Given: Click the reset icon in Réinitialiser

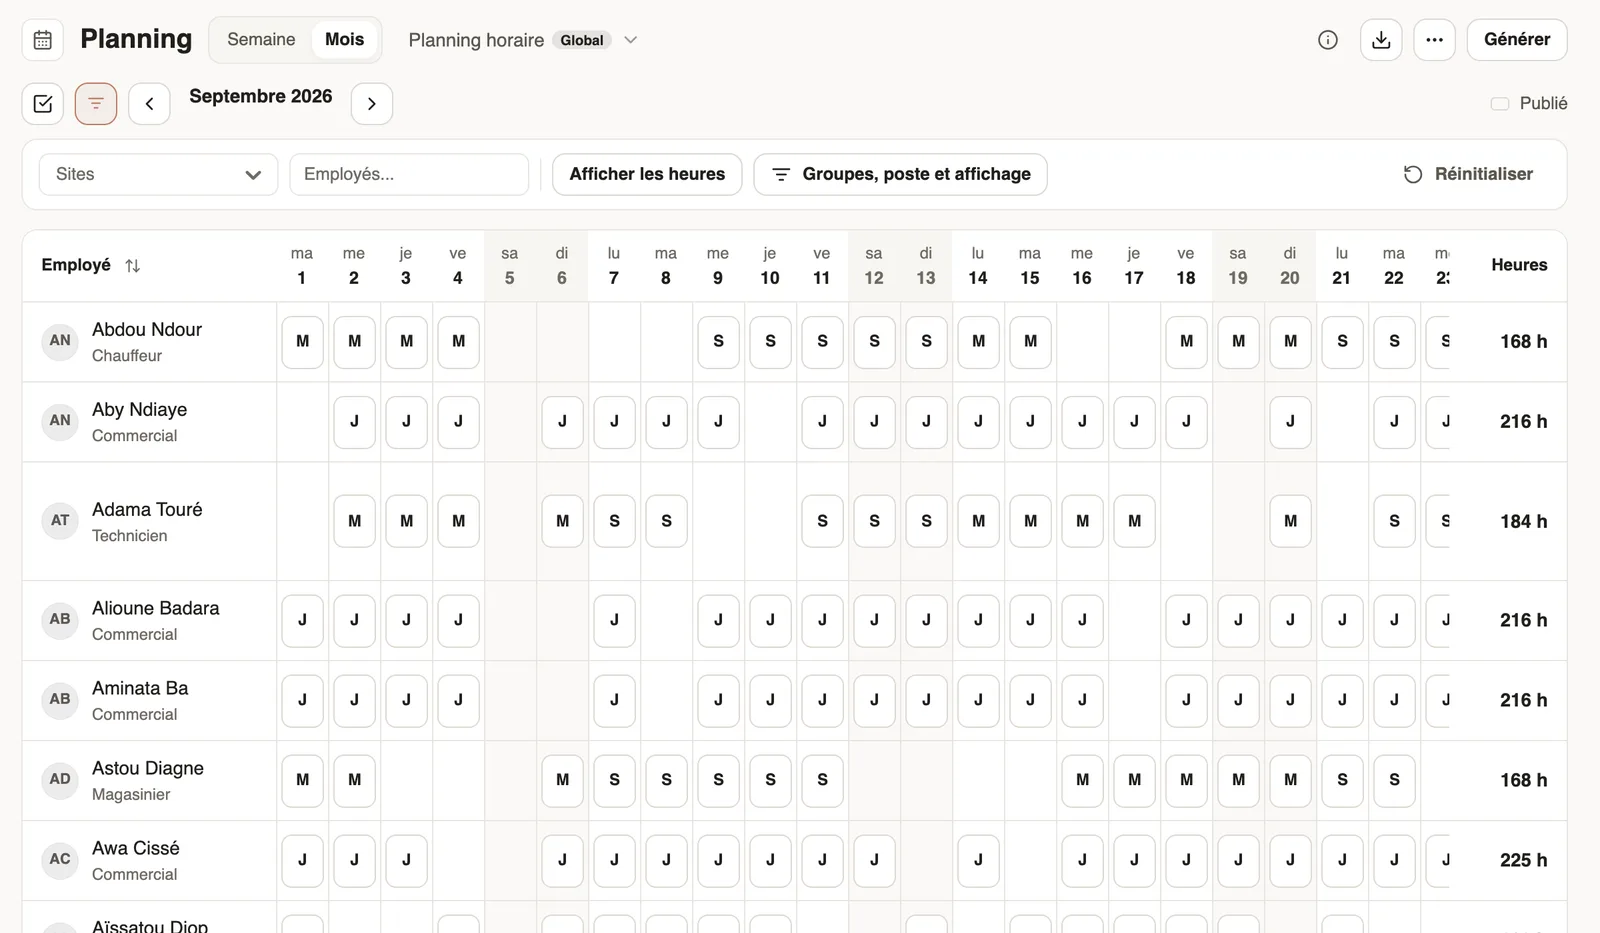Looking at the screenshot, I should (x=1413, y=174).
